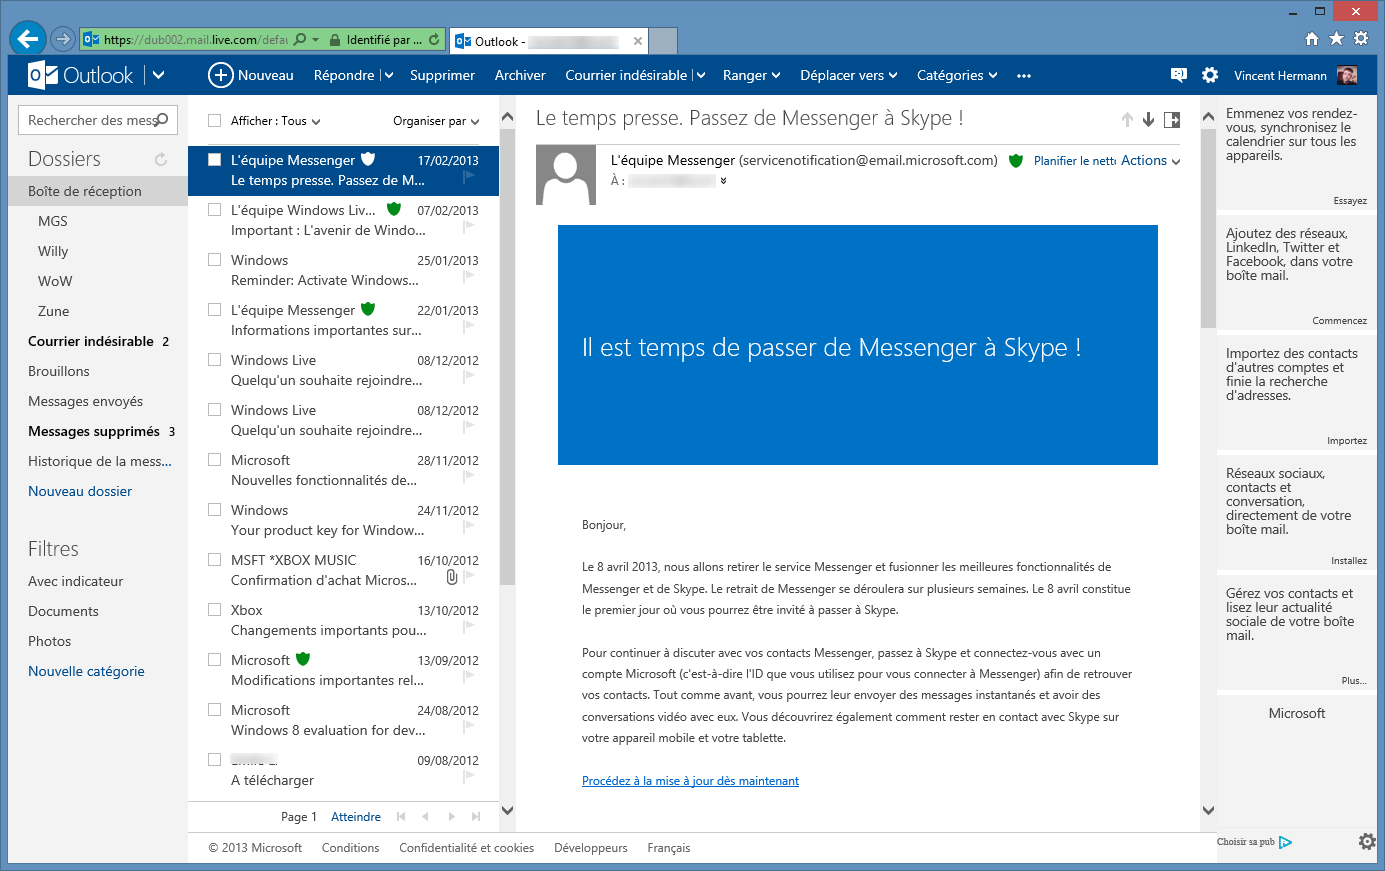Refresh folders with the Dossiers refresh icon
The height and width of the screenshot is (871, 1385).
161,159
